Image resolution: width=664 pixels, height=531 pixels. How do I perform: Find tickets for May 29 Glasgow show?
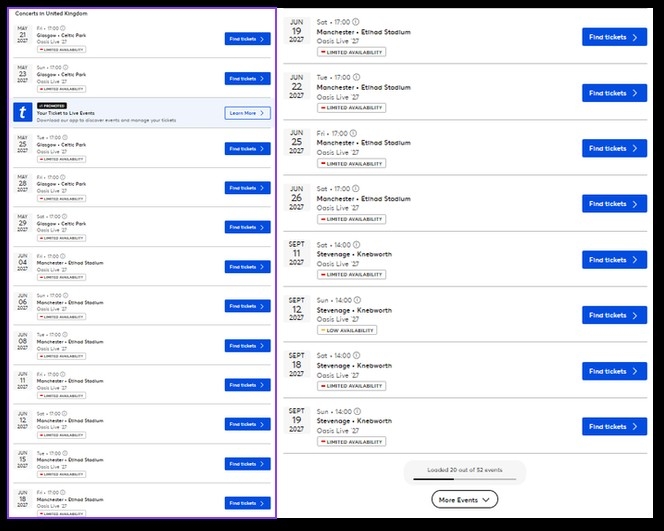point(247,227)
